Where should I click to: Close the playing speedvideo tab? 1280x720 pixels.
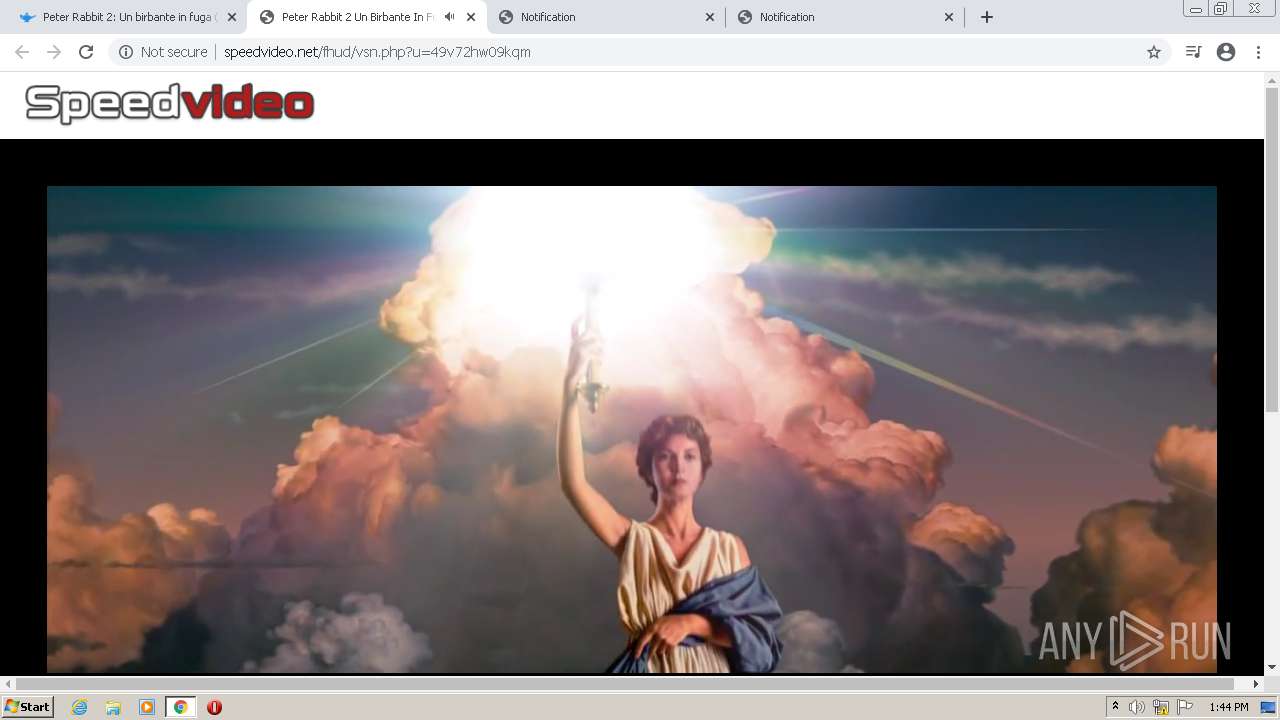(x=471, y=17)
